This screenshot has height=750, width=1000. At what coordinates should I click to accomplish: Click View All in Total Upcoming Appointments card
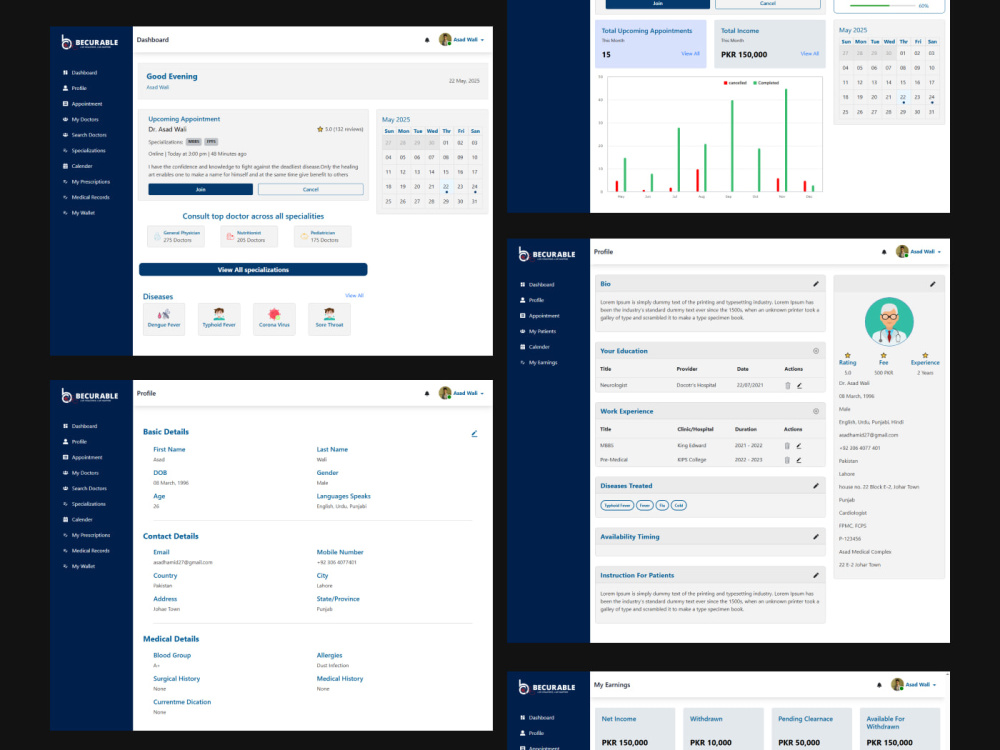coord(690,54)
